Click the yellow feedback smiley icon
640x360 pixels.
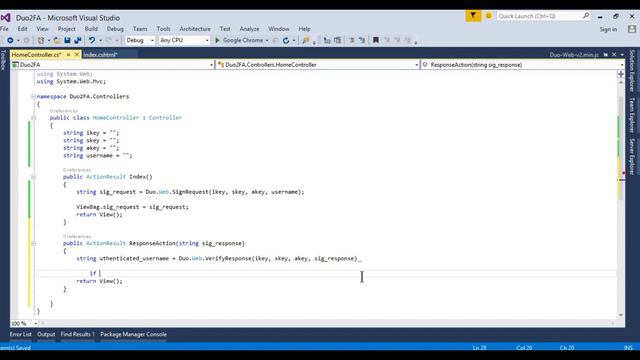[x=488, y=16]
